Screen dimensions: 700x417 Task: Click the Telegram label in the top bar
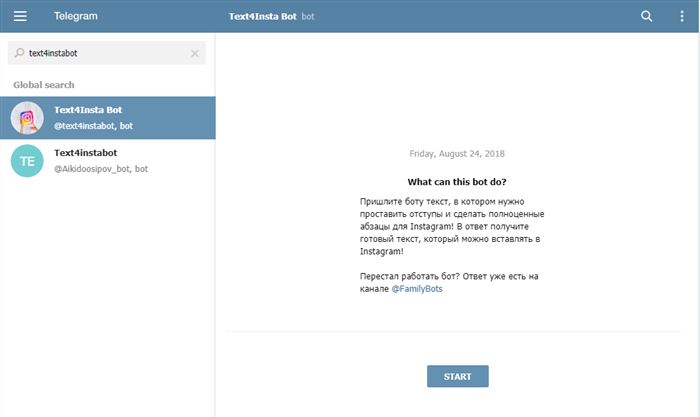coord(76,16)
